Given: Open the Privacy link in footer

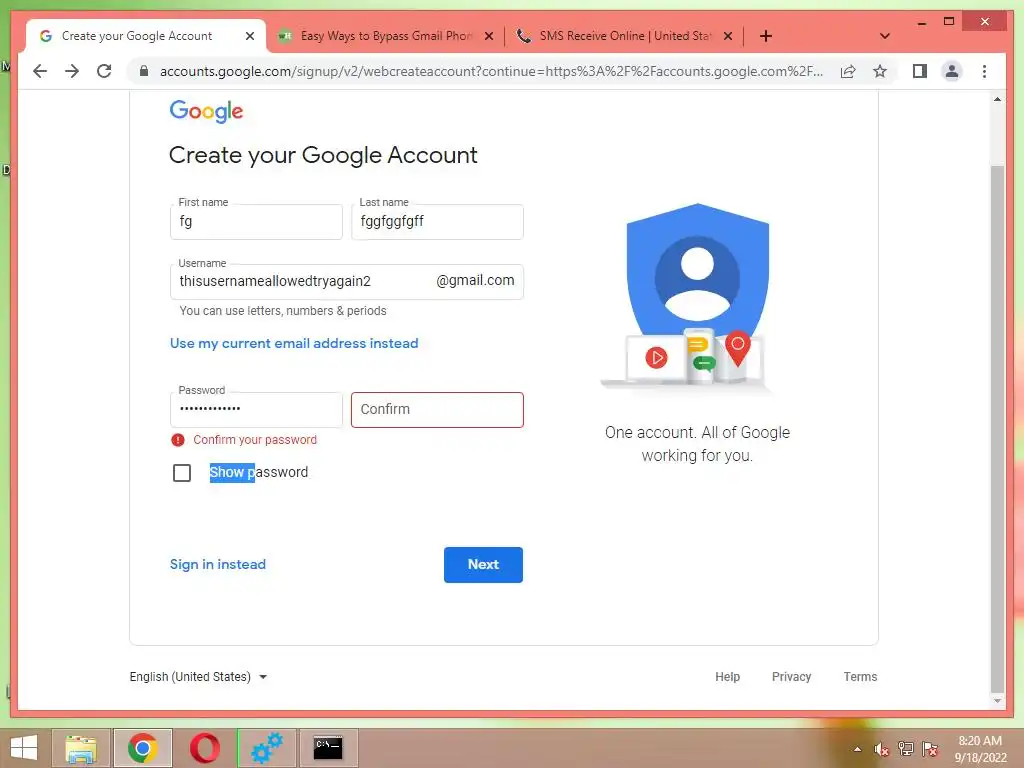Looking at the screenshot, I should click(792, 677).
